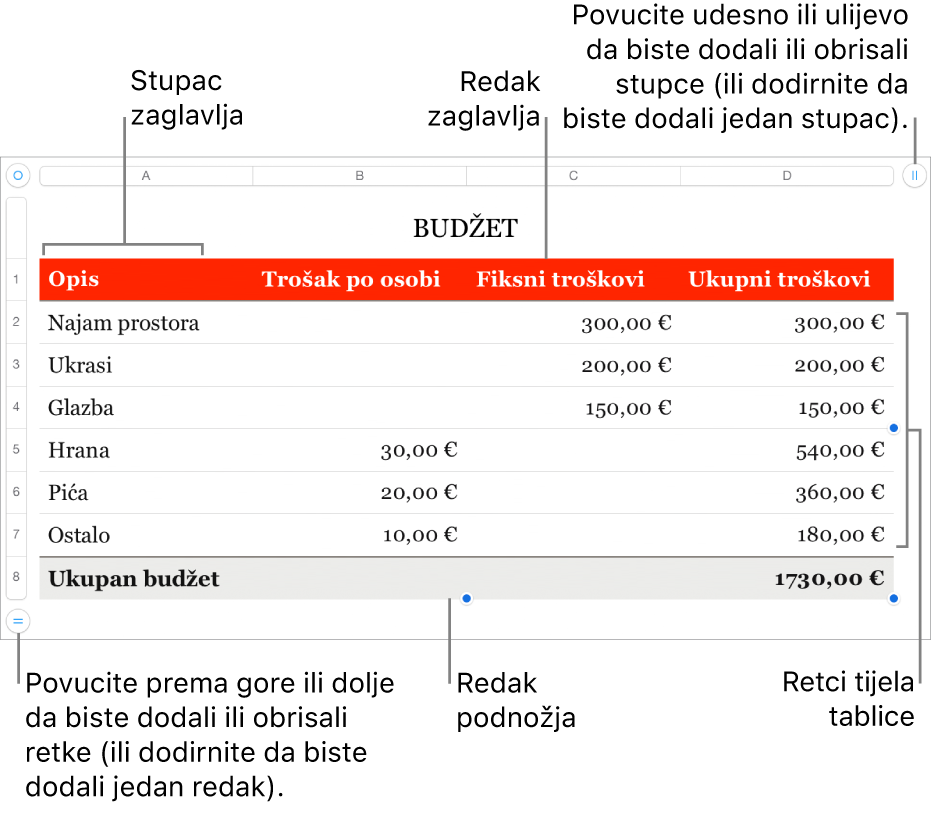
Task: Select Glazba fixed cost 150,00 €
Action: click(x=574, y=407)
